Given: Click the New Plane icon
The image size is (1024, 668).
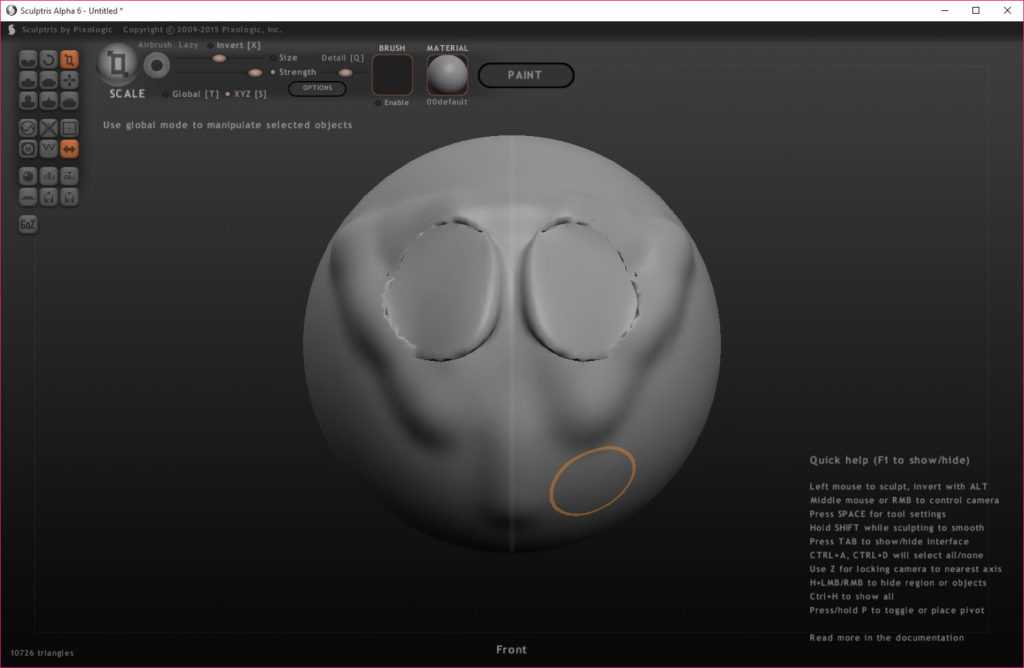Looking at the screenshot, I should coord(27,197).
